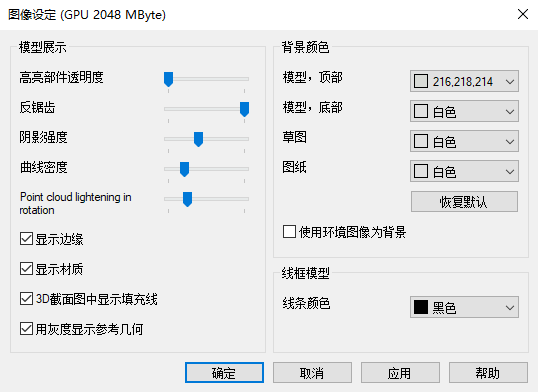This screenshot has width=538, height=392.
Task: Close the 图像设定 dialog window
Action: [x=523, y=14]
